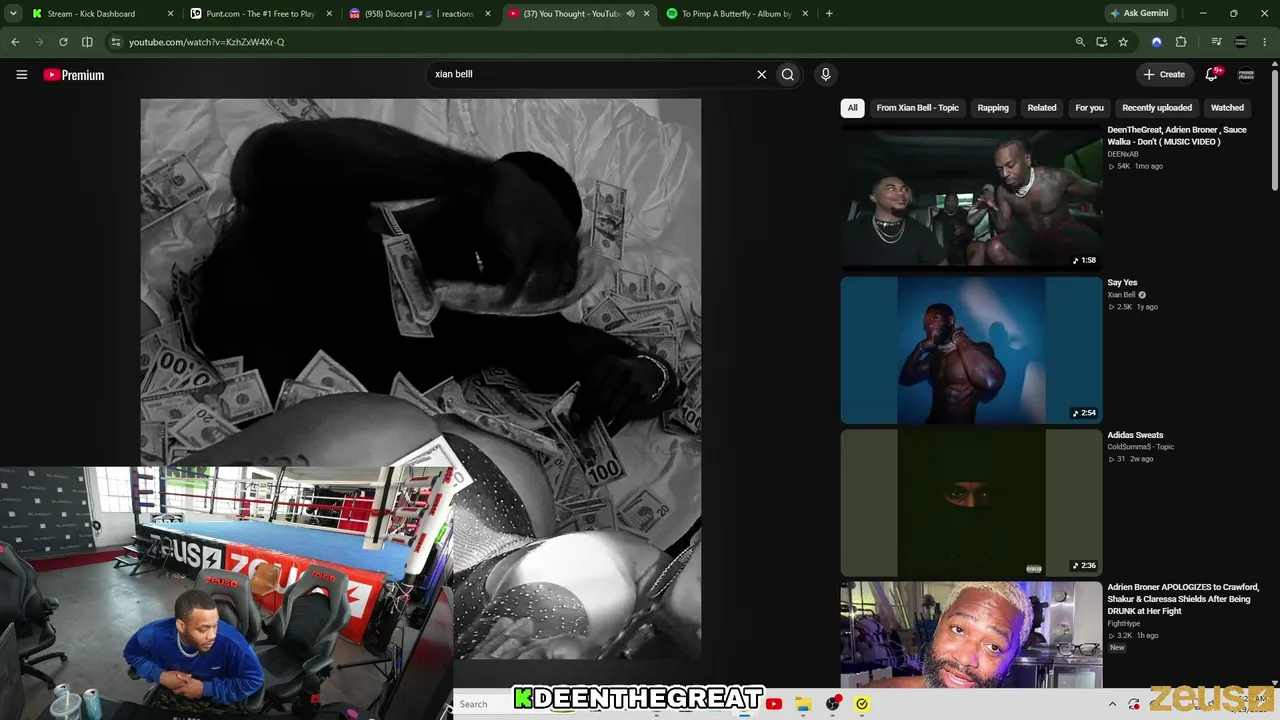
Task: Open the YouTube account avatar menu
Action: (x=1246, y=74)
